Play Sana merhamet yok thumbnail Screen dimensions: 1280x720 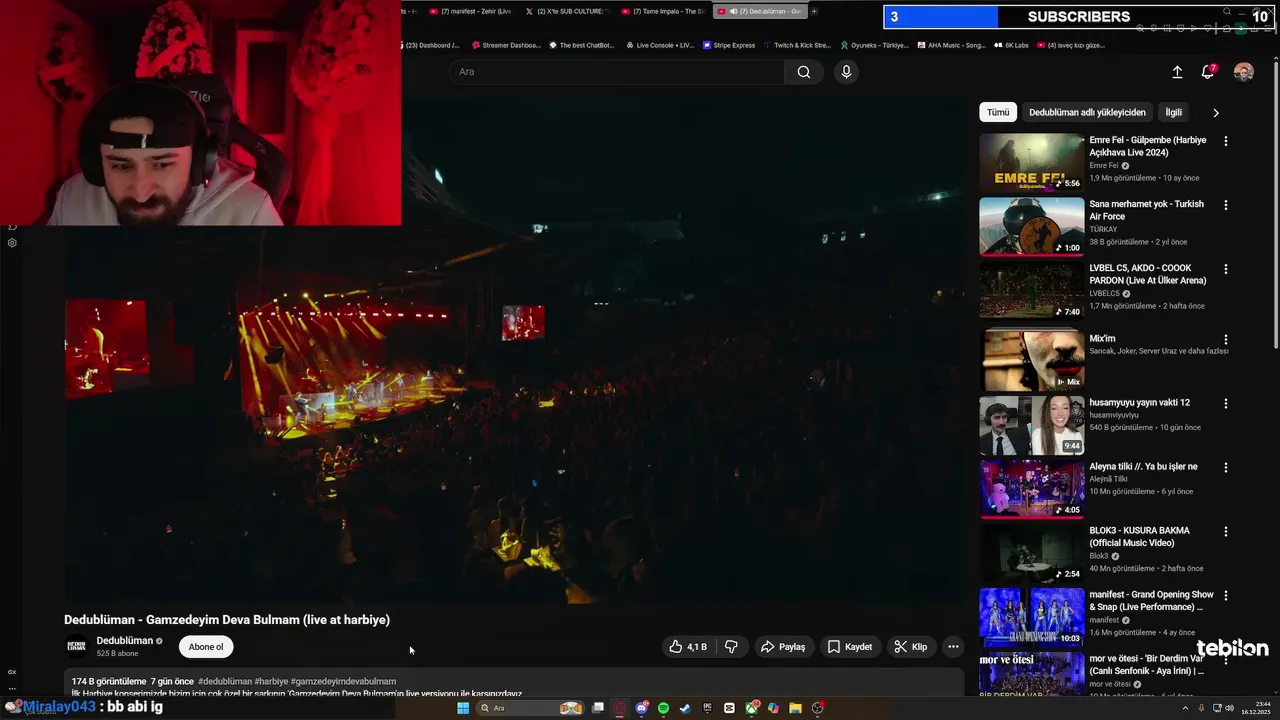pyautogui.click(x=1031, y=227)
